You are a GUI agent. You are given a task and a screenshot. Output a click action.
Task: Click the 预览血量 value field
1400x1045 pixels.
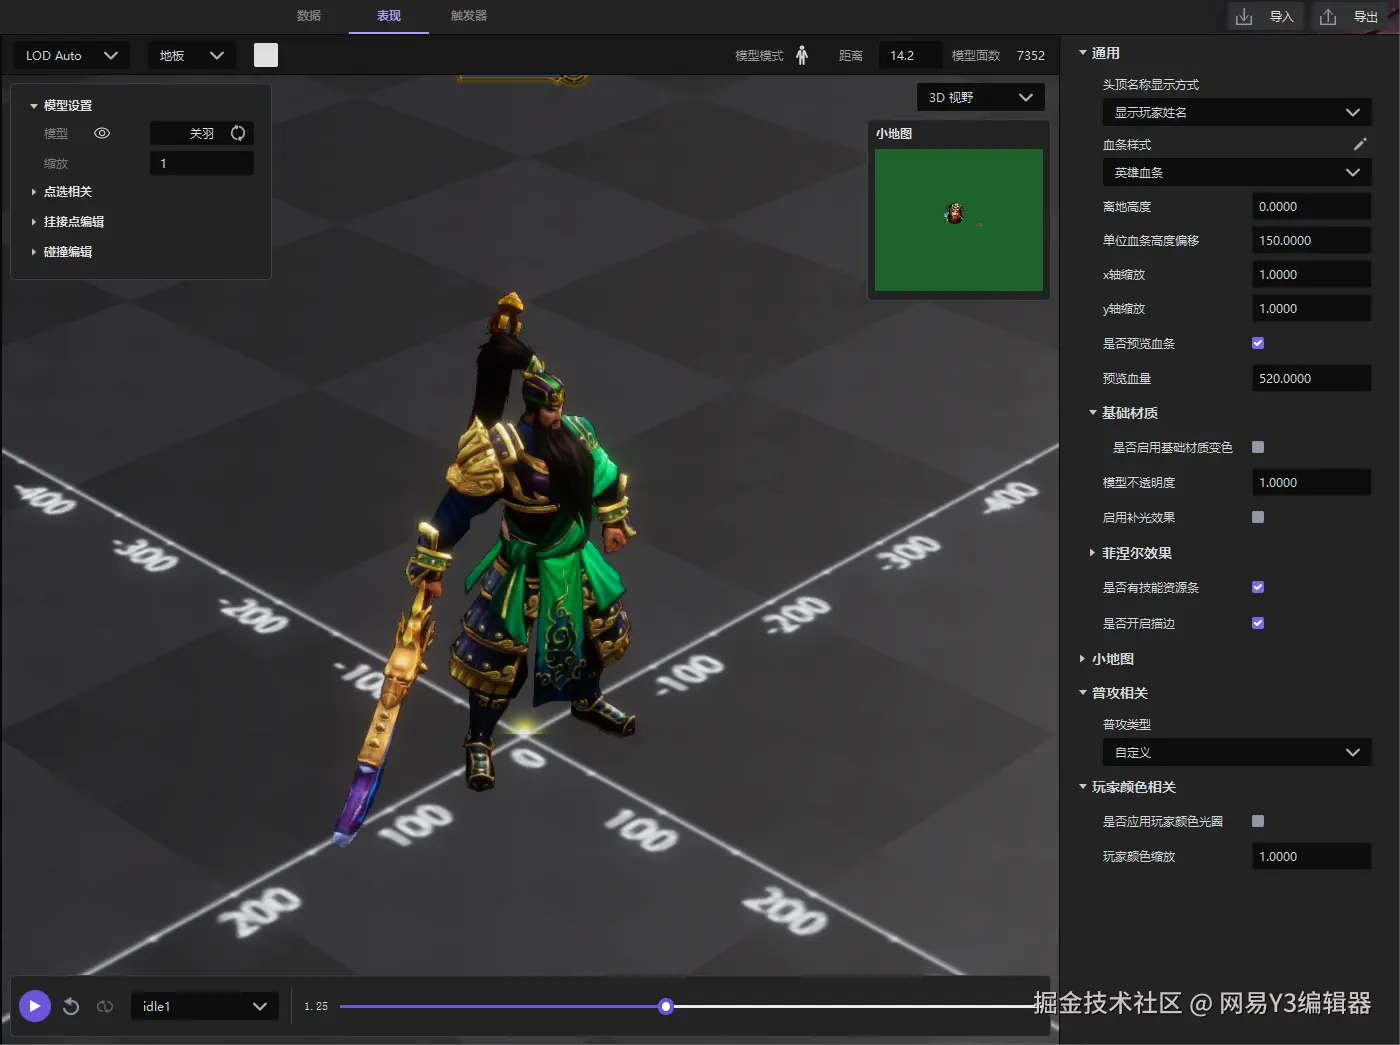pos(1311,378)
